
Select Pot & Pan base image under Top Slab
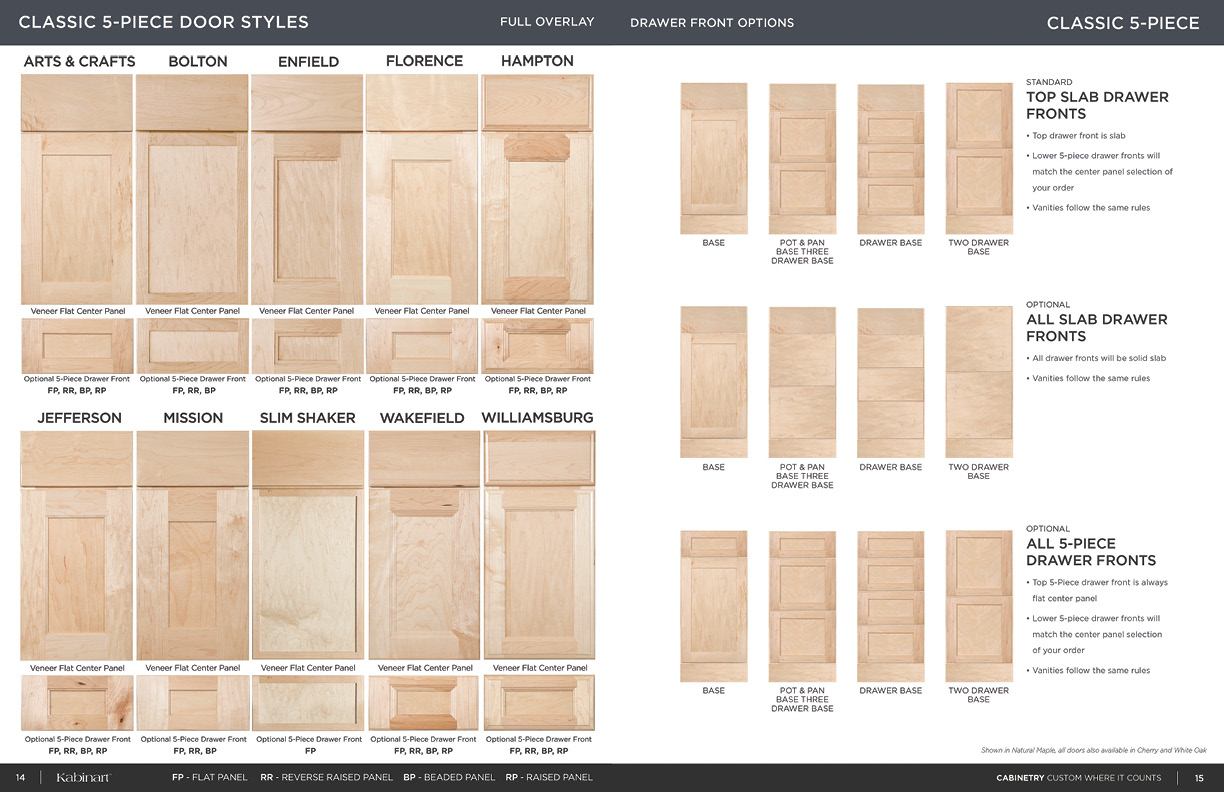[x=802, y=159]
